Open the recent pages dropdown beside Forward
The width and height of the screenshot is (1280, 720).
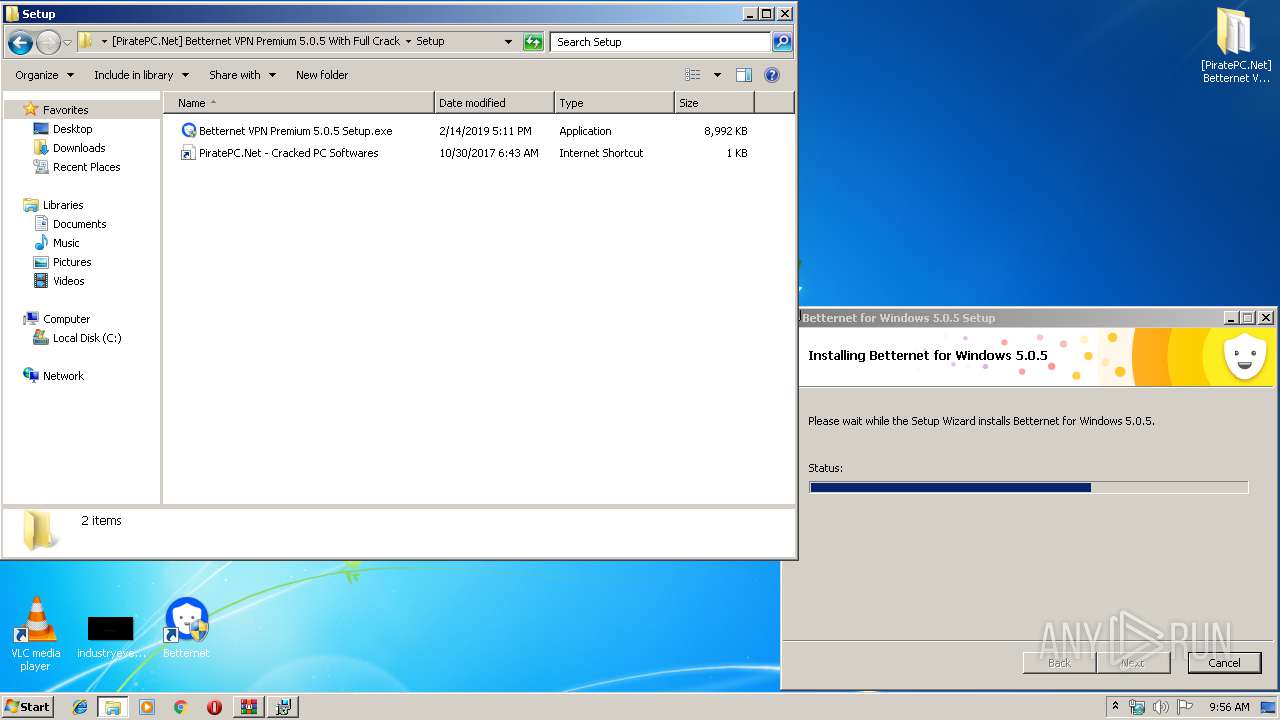(x=67, y=42)
